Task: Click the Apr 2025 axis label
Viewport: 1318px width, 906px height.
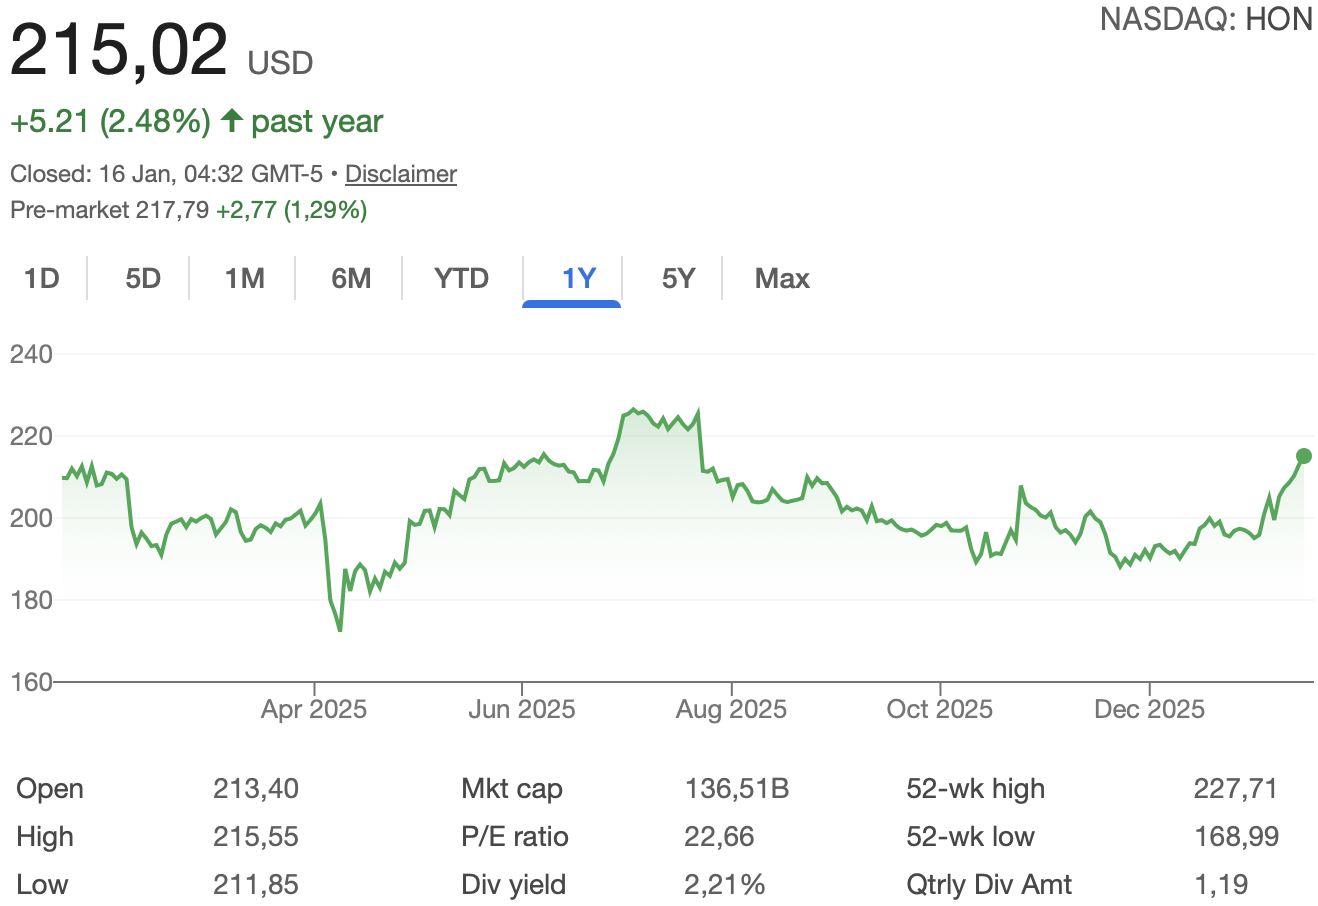Action: (314, 710)
